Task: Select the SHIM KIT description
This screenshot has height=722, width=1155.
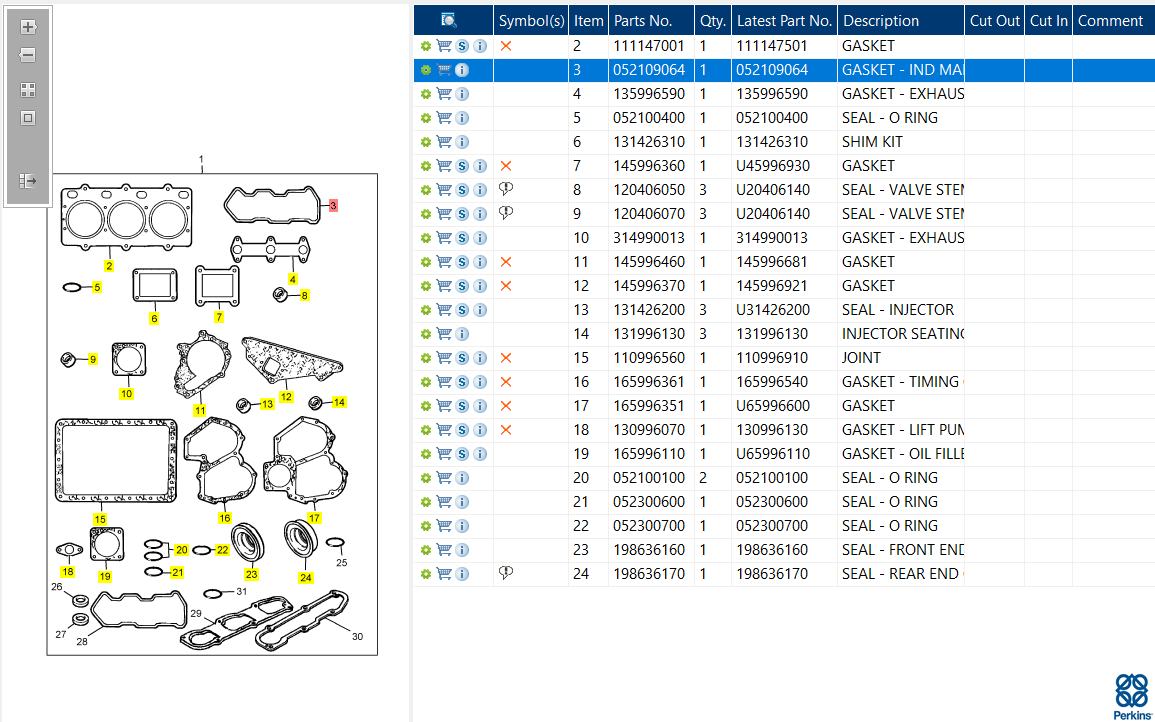Action: pos(872,142)
